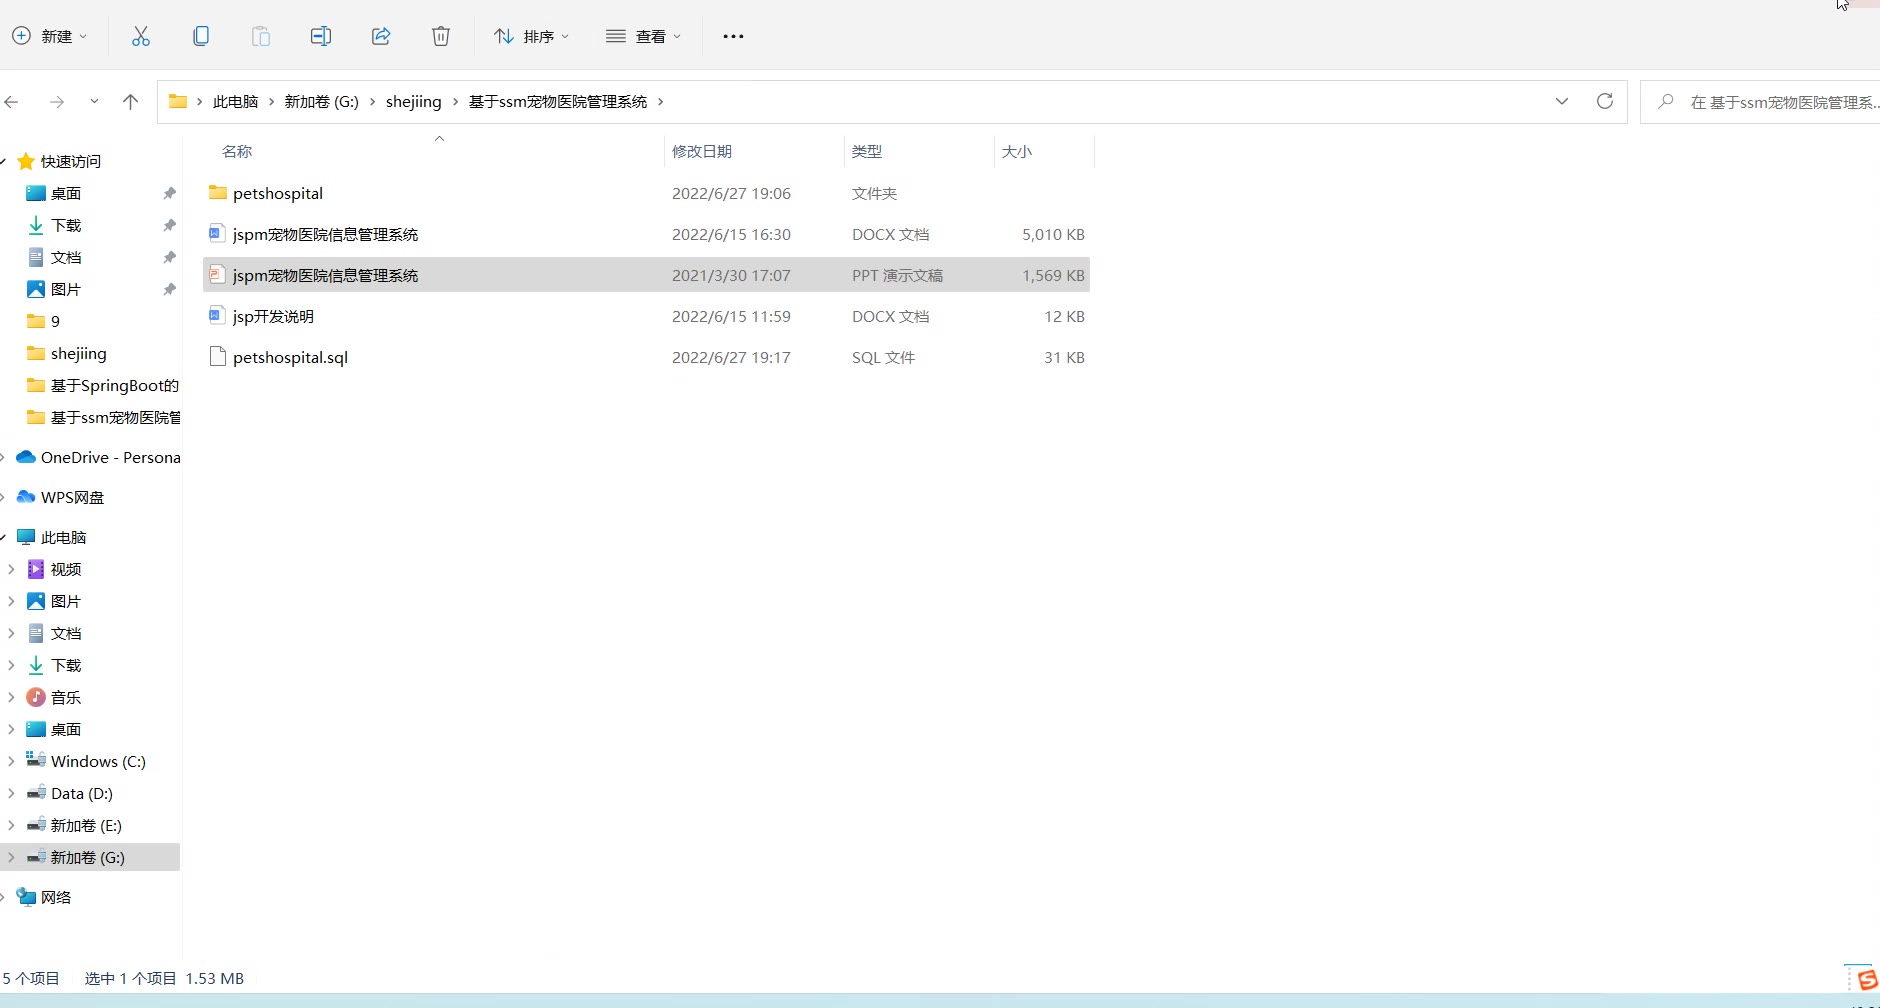
Task: Go up one folder level
Action: (x=130, y=101)
